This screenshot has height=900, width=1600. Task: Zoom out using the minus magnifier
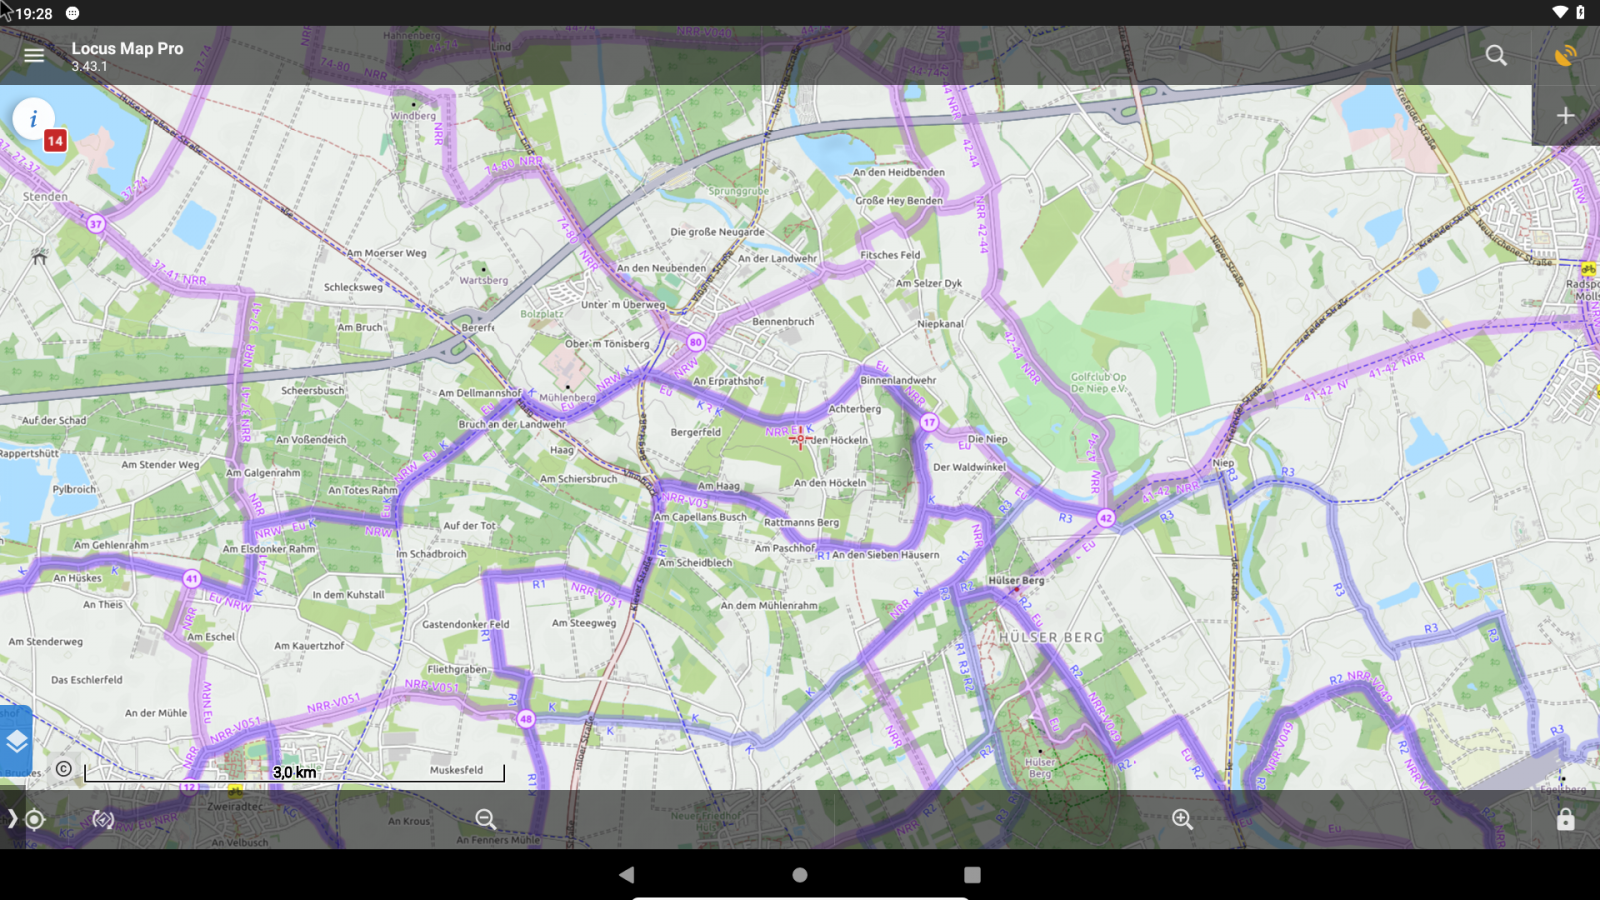pyautogui.click(x=486, y=820)
